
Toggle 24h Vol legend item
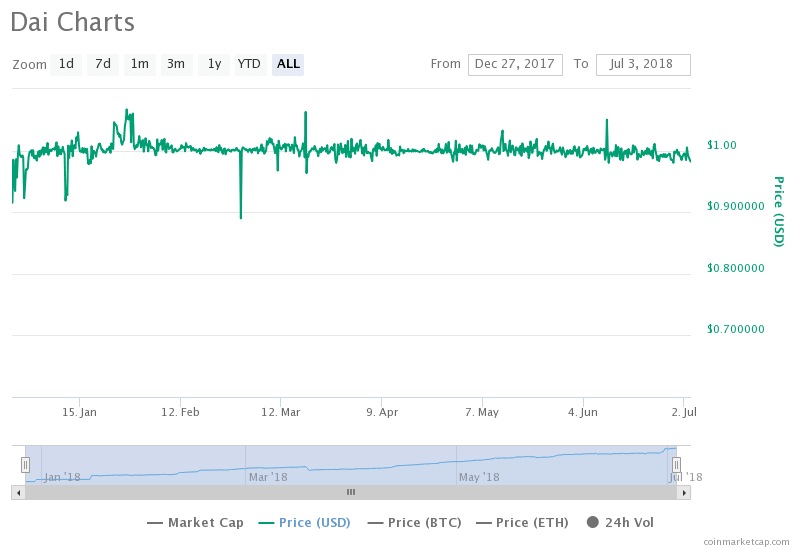click(620, 522)
